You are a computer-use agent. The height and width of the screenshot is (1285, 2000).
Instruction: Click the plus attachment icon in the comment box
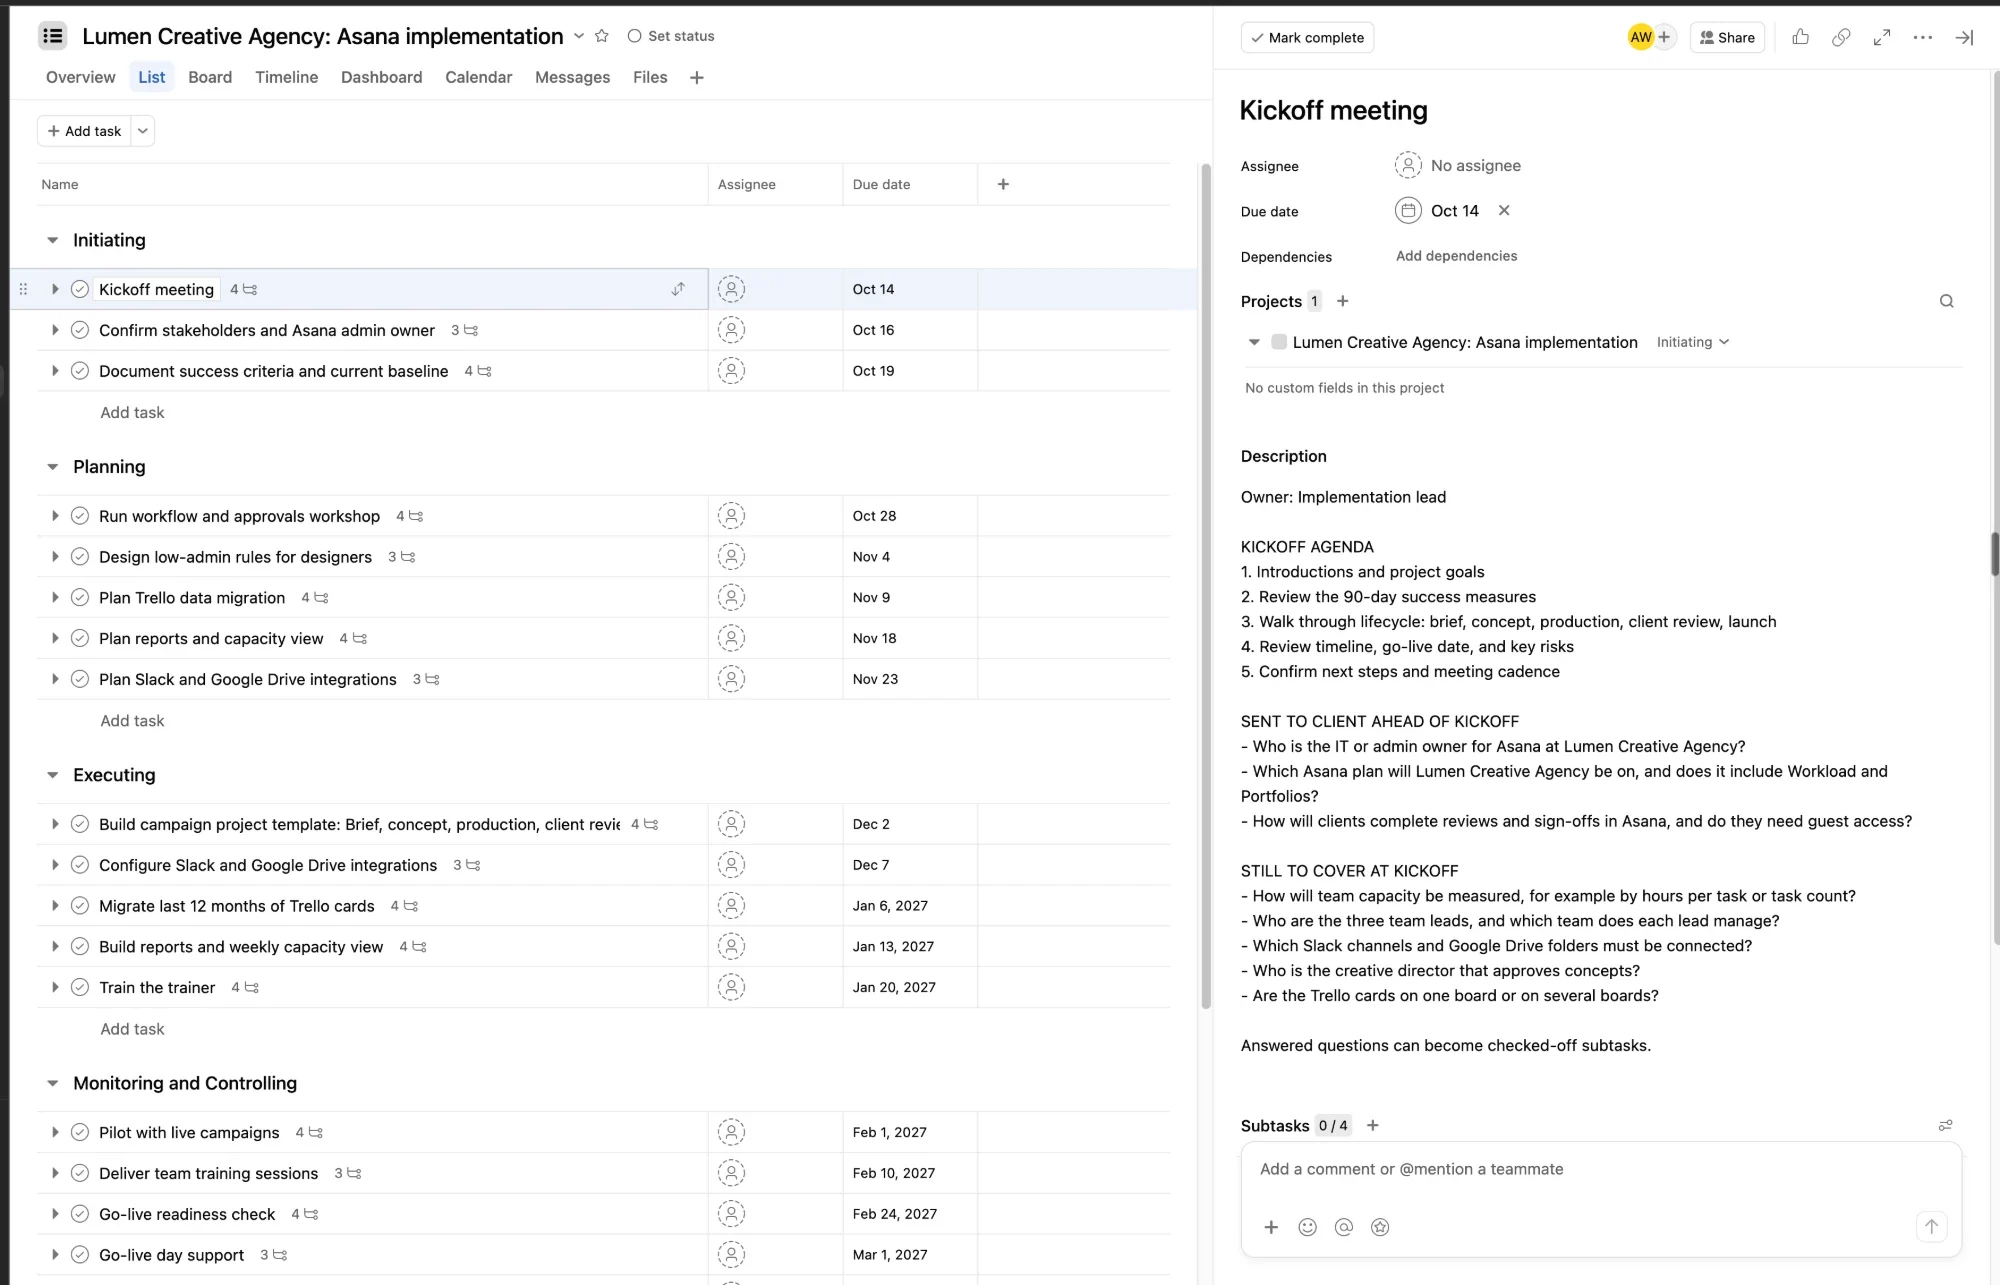coord(1271,1227)
